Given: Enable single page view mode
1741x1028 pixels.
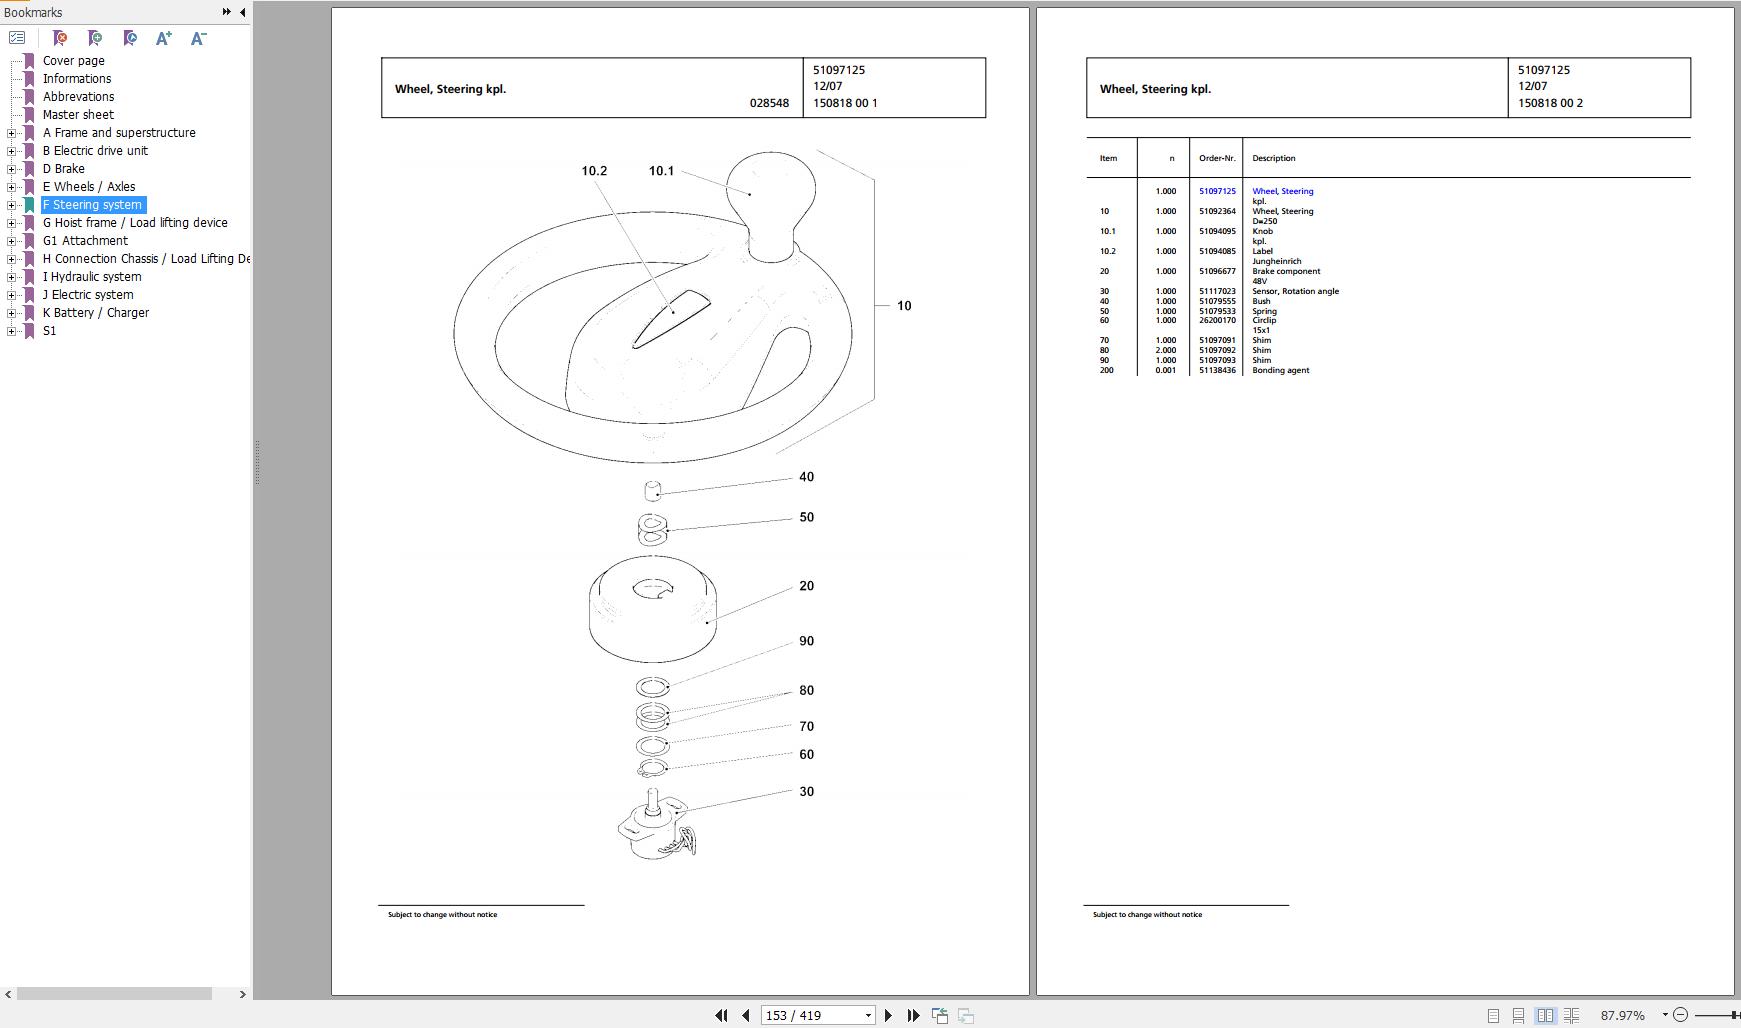Looking at the screenshot, I should (1493, 1015).
